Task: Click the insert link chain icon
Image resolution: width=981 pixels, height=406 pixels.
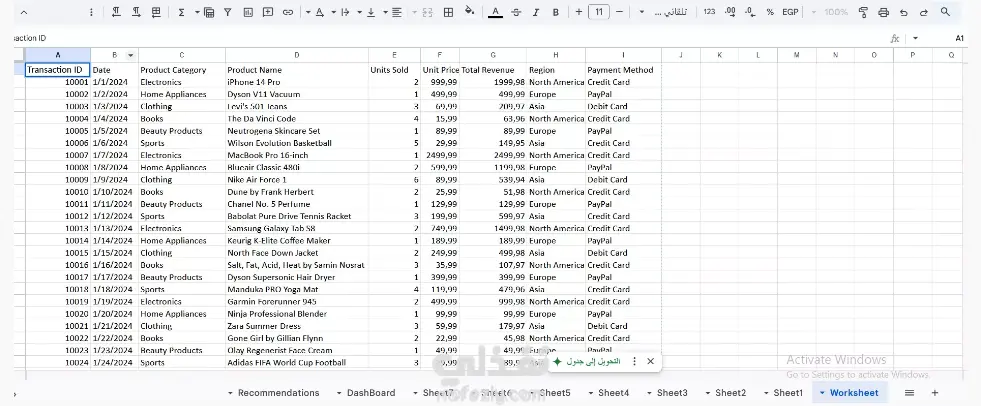Action: (288, 12)
